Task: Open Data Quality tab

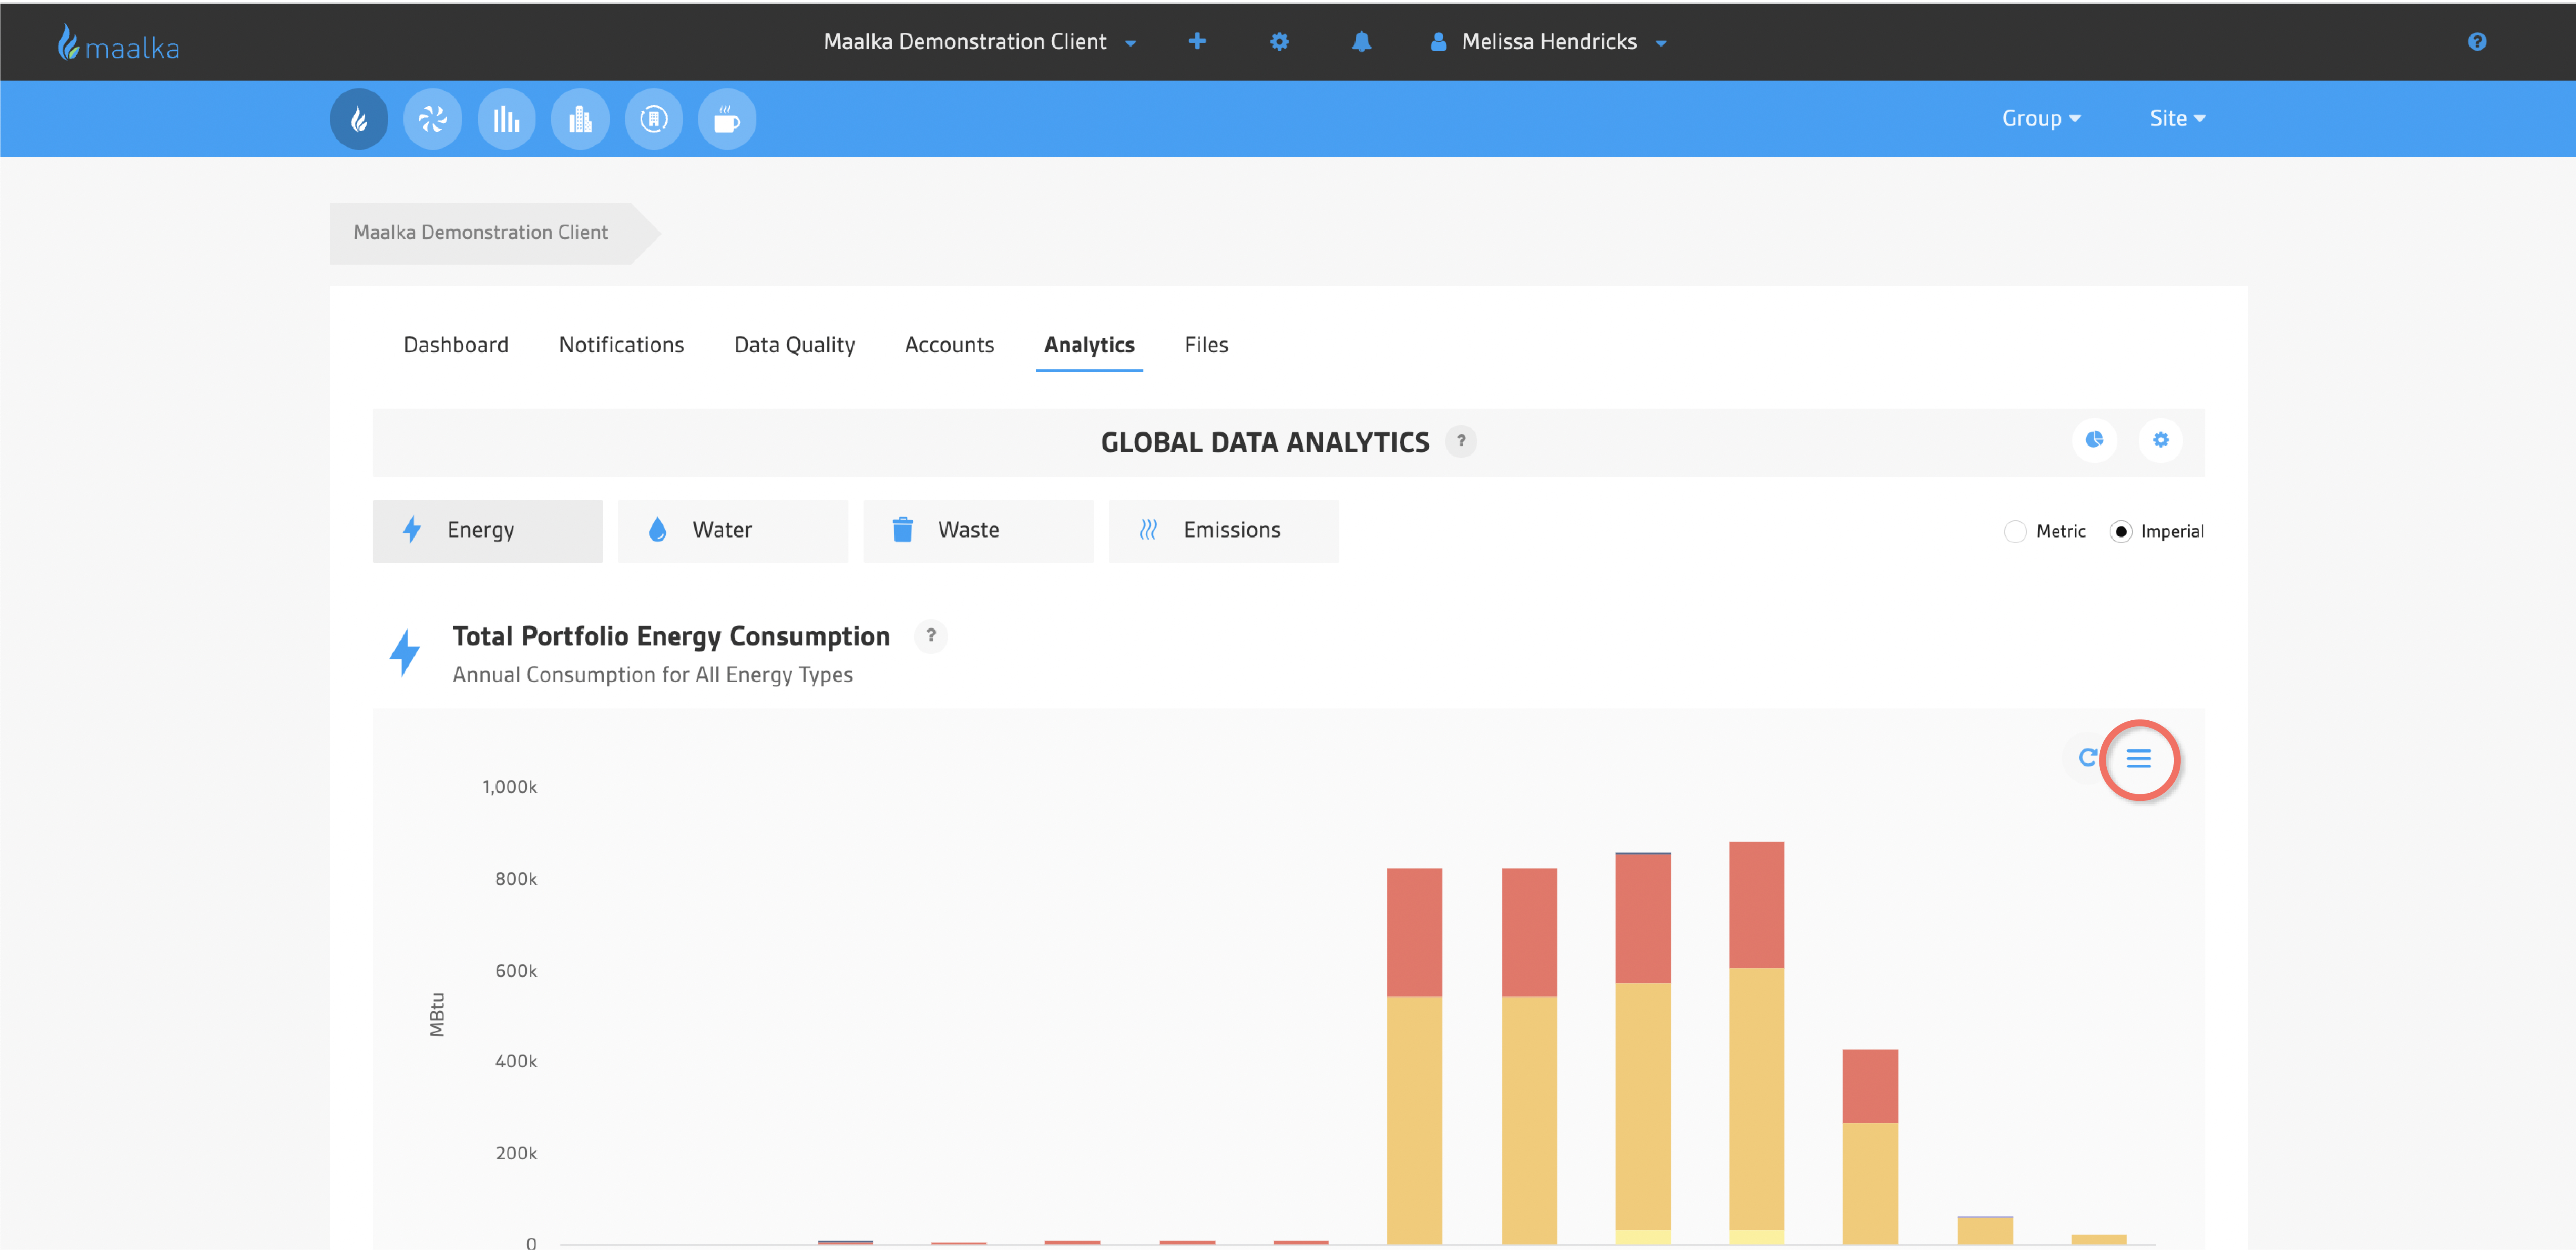Action: click(x=794, y=345)
